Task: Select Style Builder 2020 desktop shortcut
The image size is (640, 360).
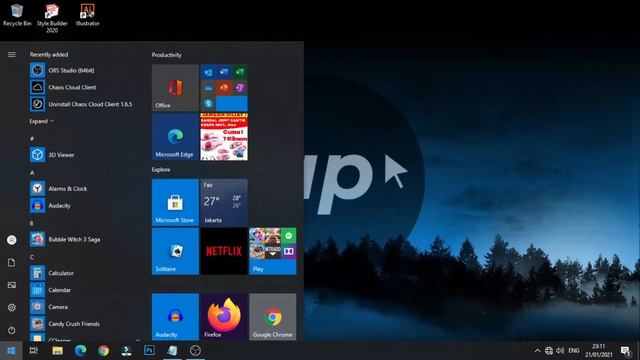Action: pos(52,18)
